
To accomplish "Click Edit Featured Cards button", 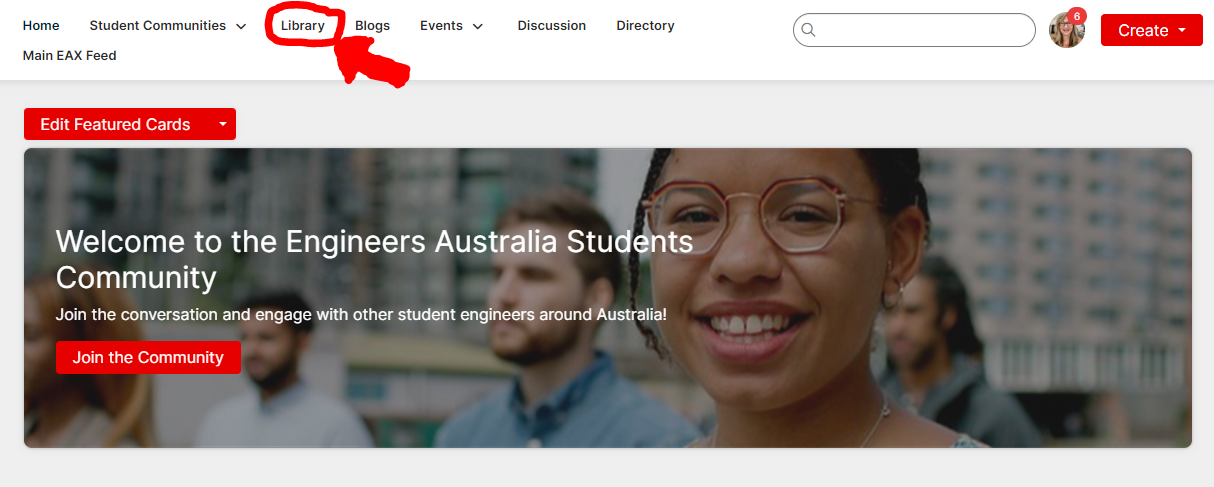I will [x=115, y=124].
